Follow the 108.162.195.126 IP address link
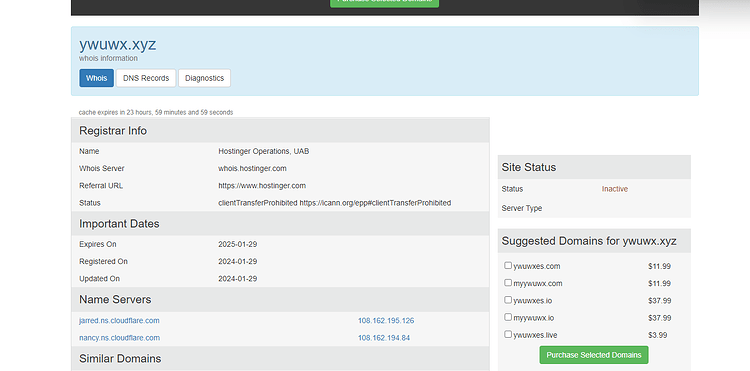The width and height of the screenshot is (750, 371). pyautogui.click(x=386, y=320)
